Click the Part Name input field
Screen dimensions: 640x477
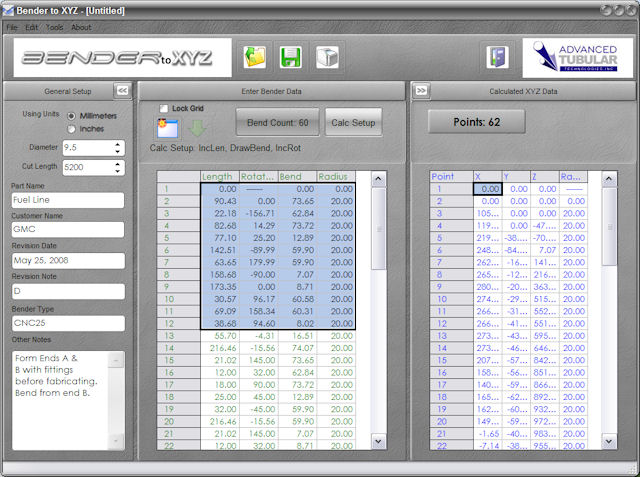[x=66, y=200]
